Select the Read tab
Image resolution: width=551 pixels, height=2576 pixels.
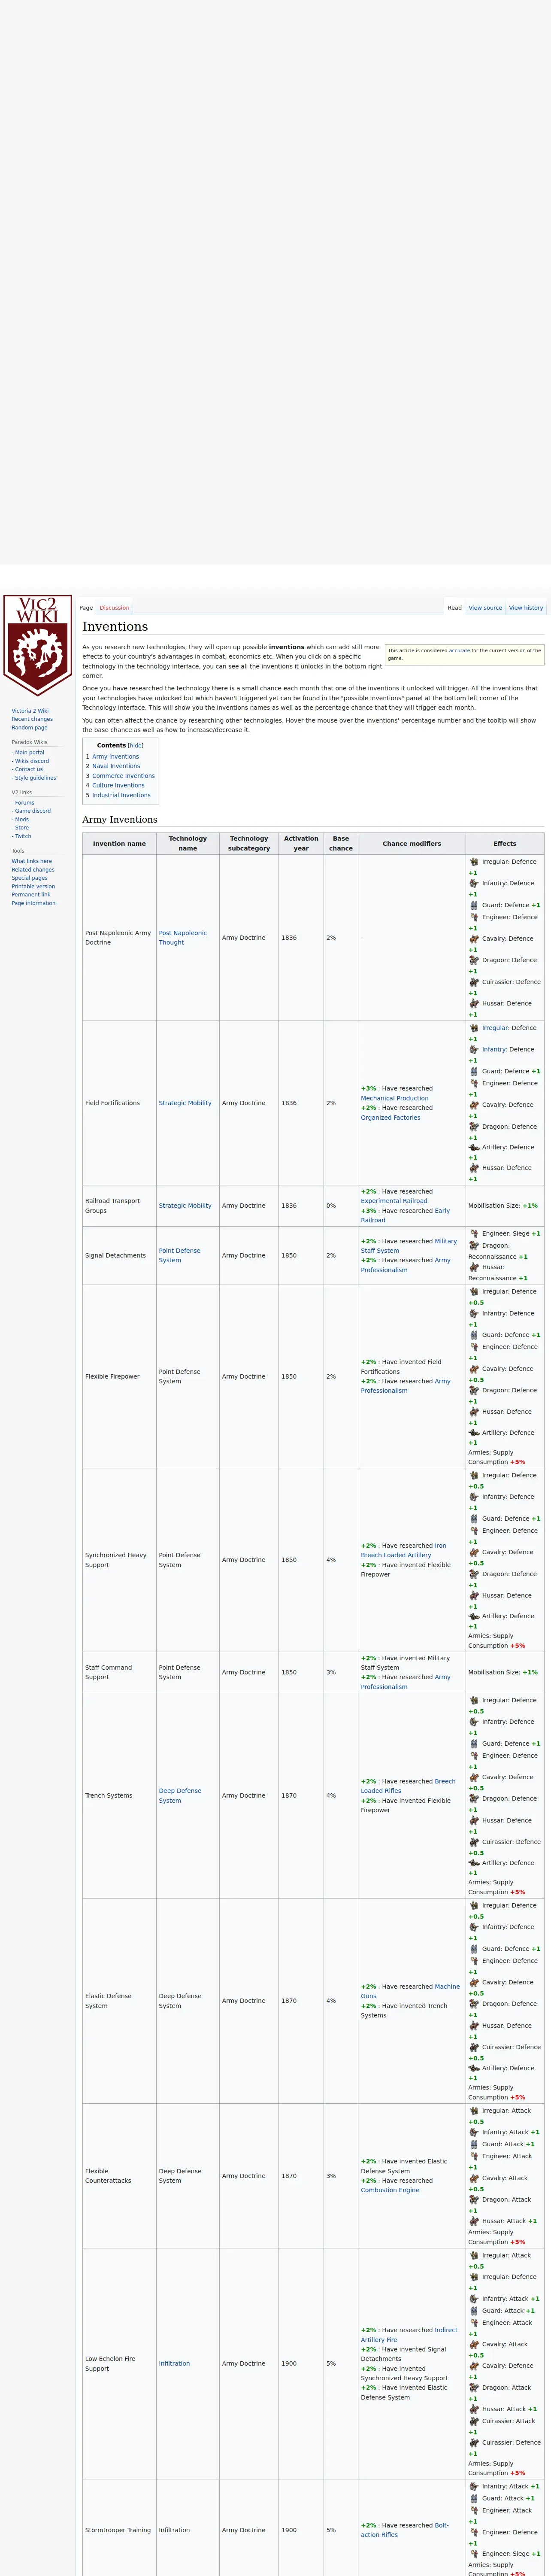[455, 607]
